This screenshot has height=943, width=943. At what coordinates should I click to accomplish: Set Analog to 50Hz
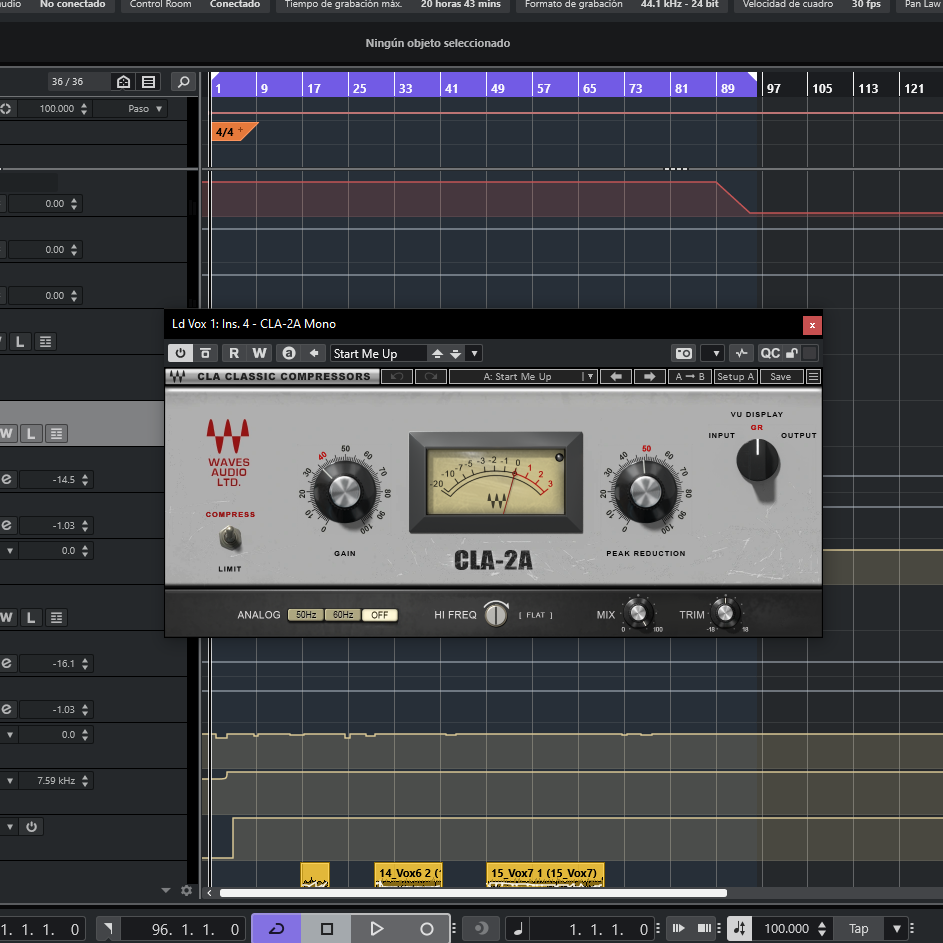[x=306, y=615]
